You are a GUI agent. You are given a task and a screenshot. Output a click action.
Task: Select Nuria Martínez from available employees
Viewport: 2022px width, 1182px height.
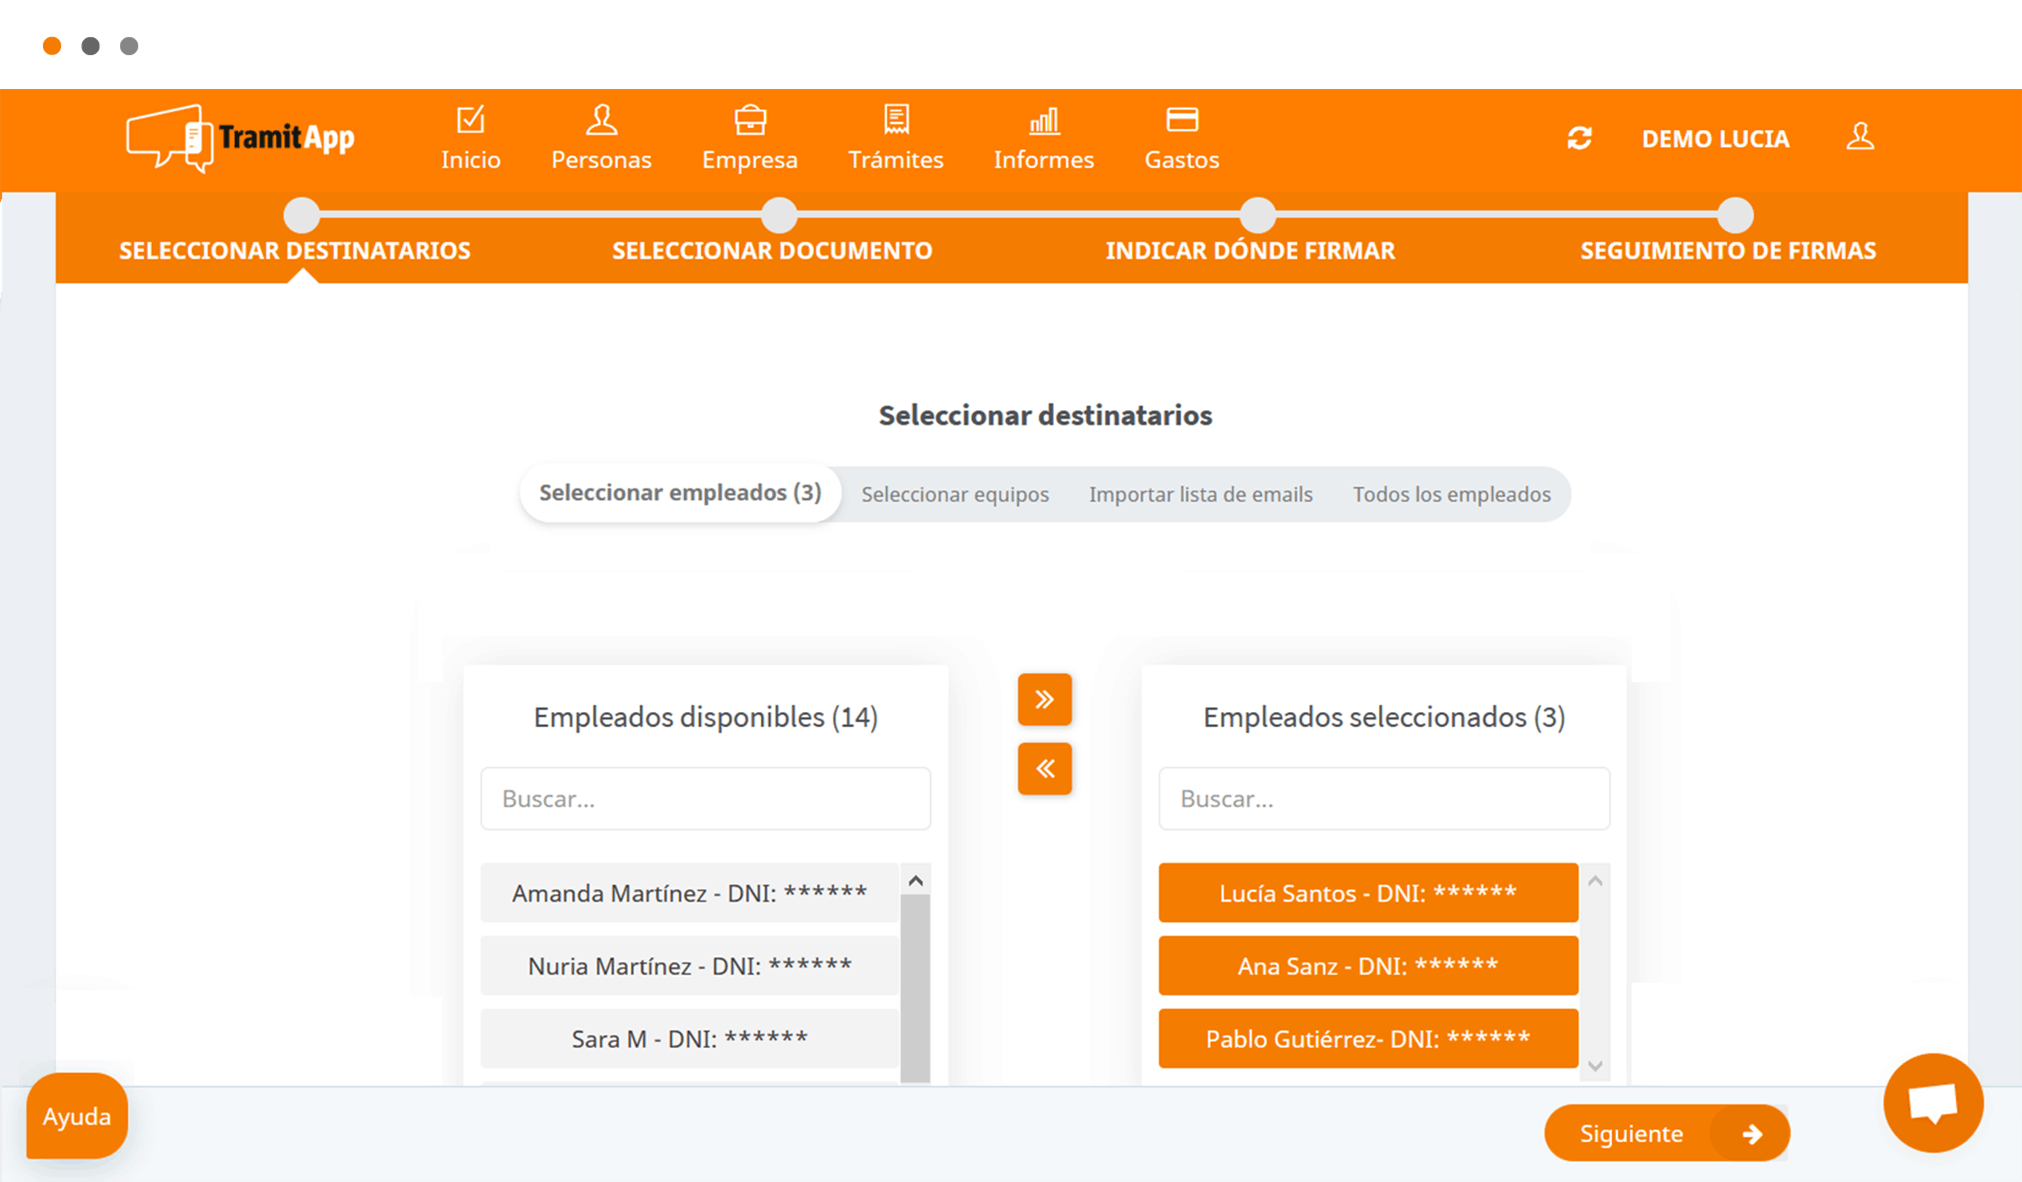pos(690,966)
